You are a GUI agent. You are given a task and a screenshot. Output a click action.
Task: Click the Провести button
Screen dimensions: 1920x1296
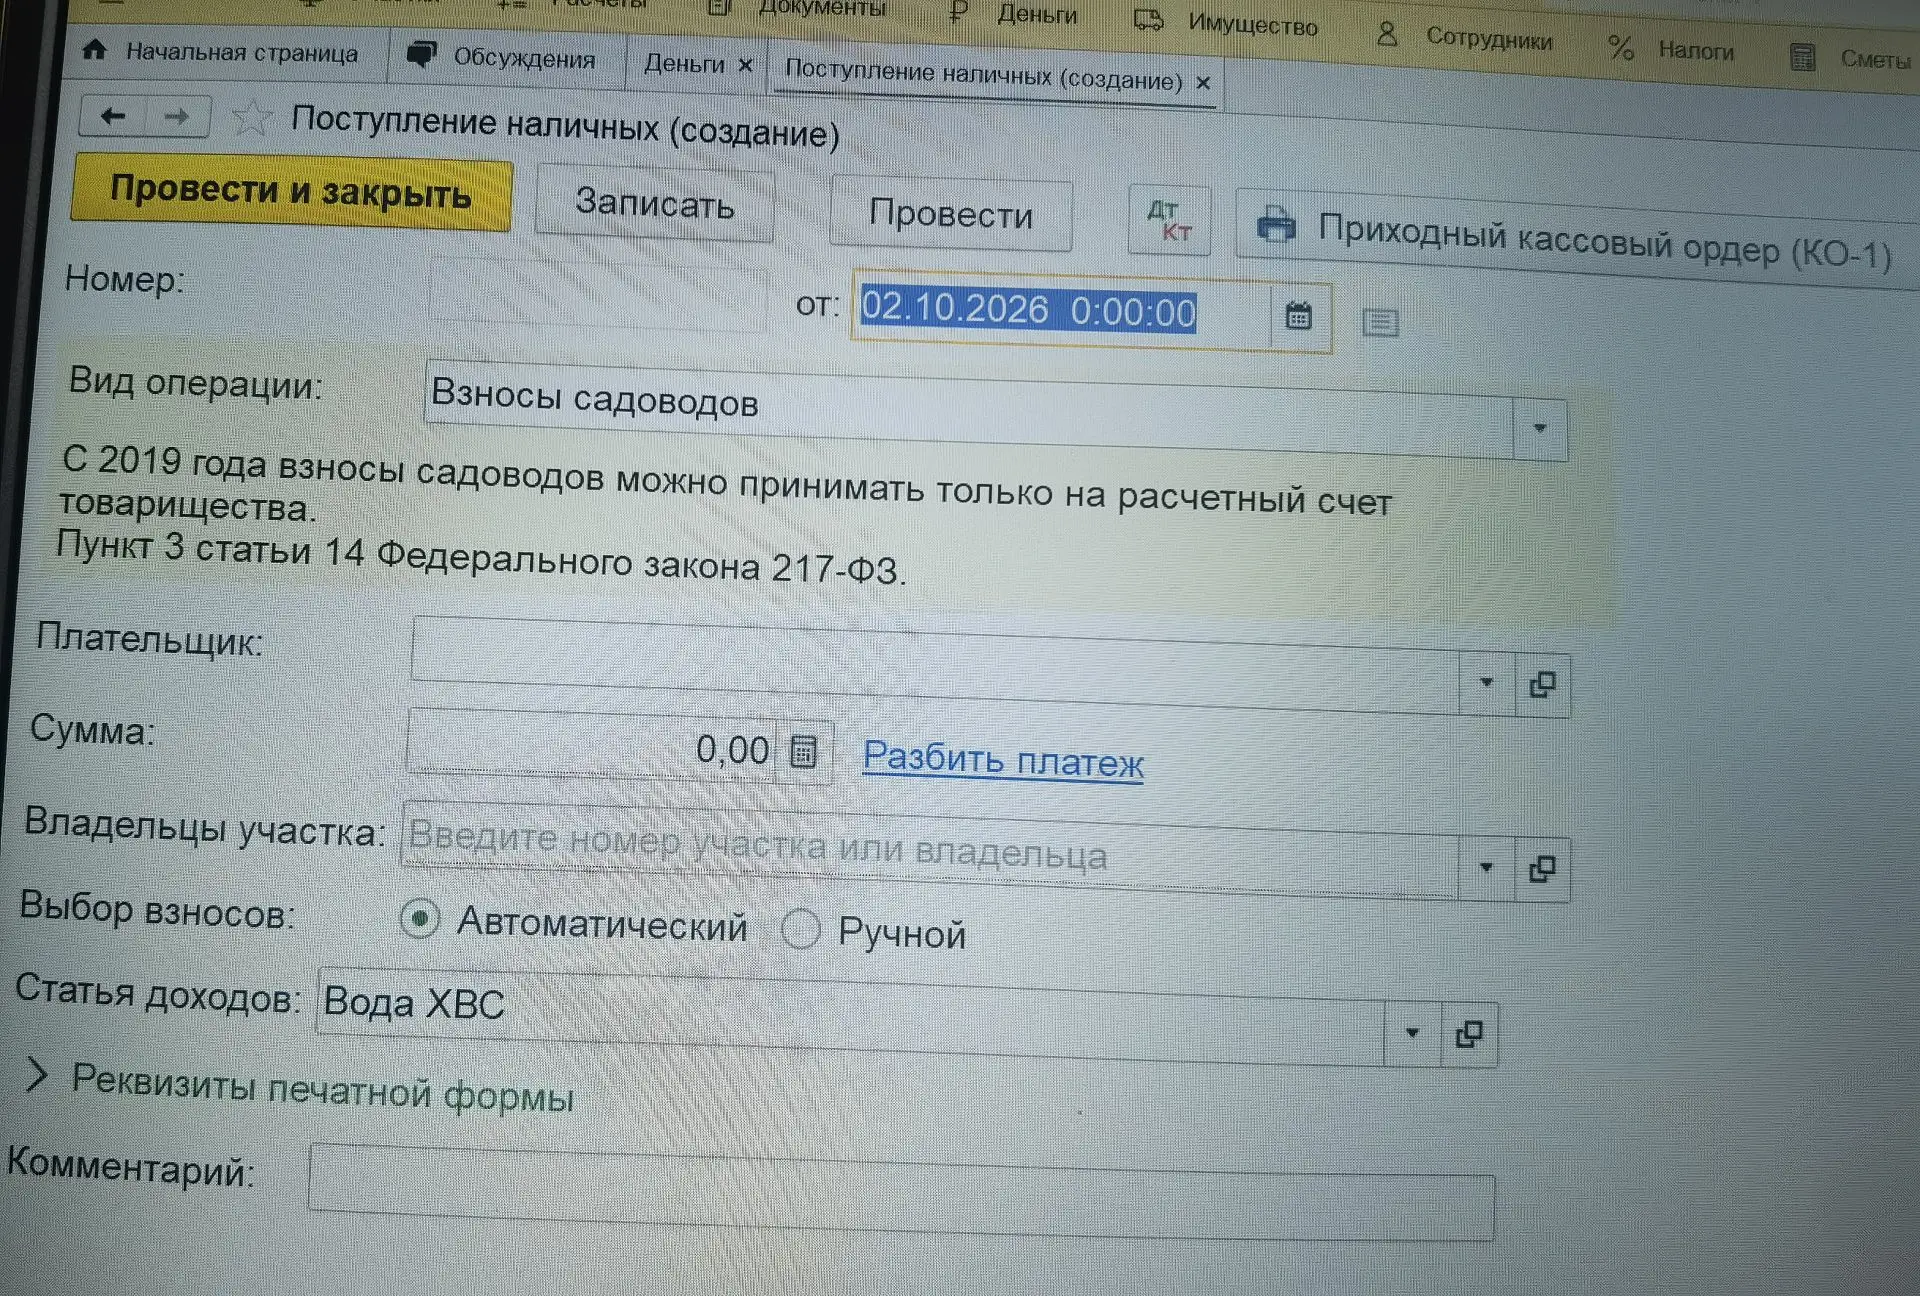951,214
